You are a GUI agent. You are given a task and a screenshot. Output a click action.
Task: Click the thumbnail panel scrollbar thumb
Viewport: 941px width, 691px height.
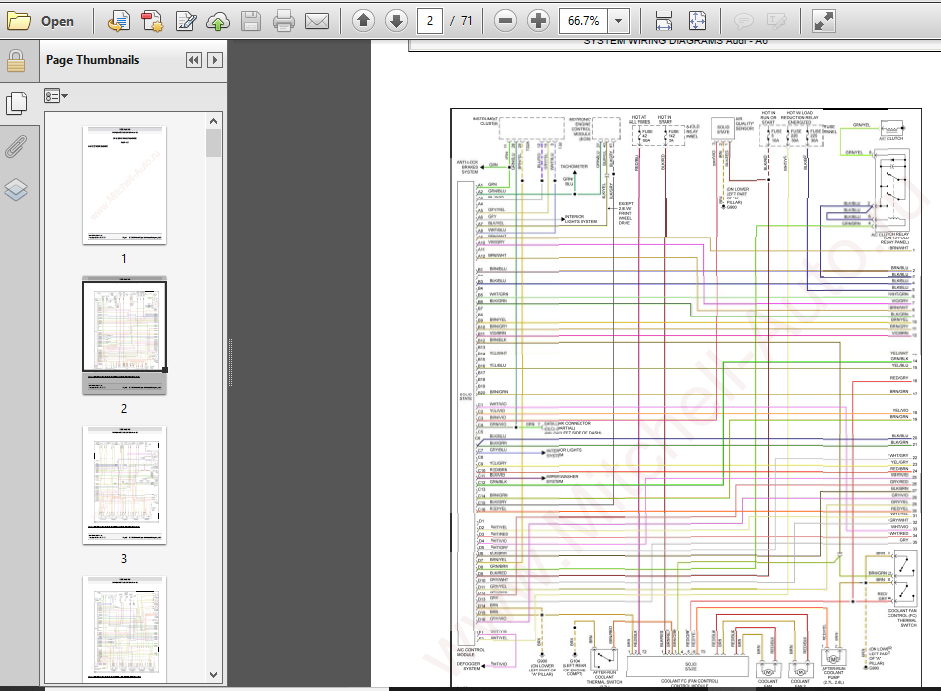point(213,143)
